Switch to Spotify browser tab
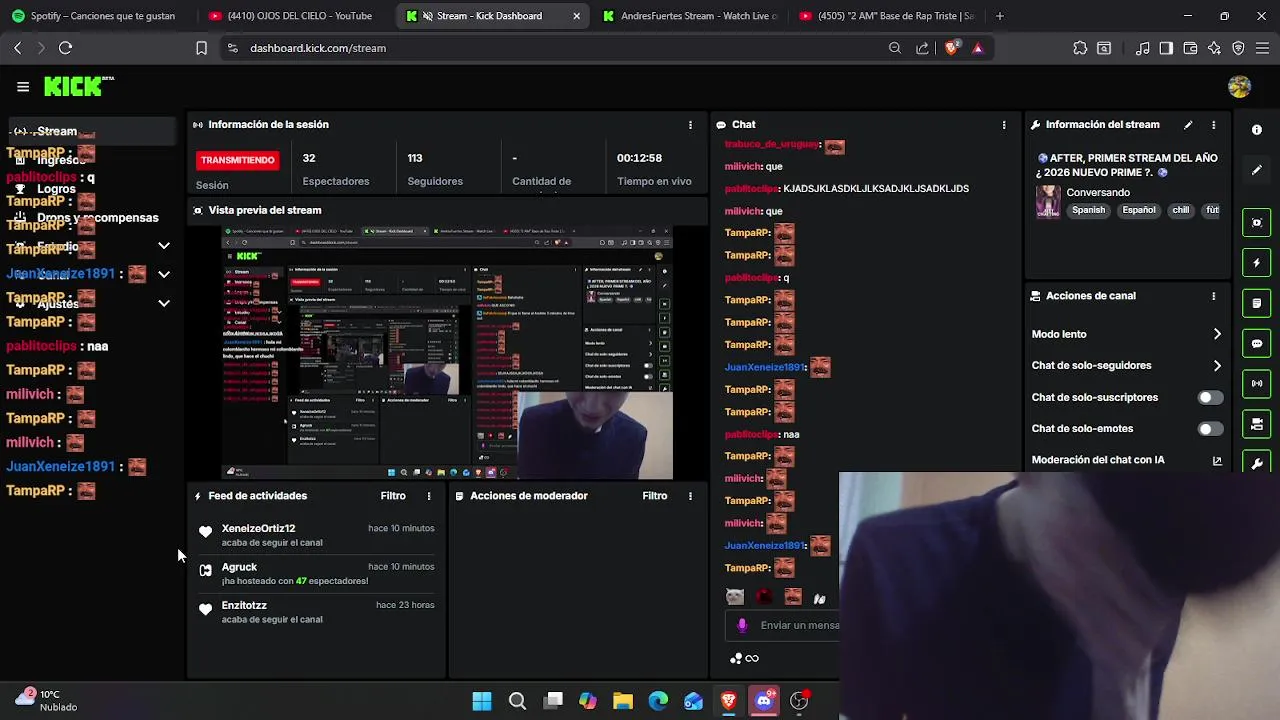The image size is (1280, 720). (95, 16)
